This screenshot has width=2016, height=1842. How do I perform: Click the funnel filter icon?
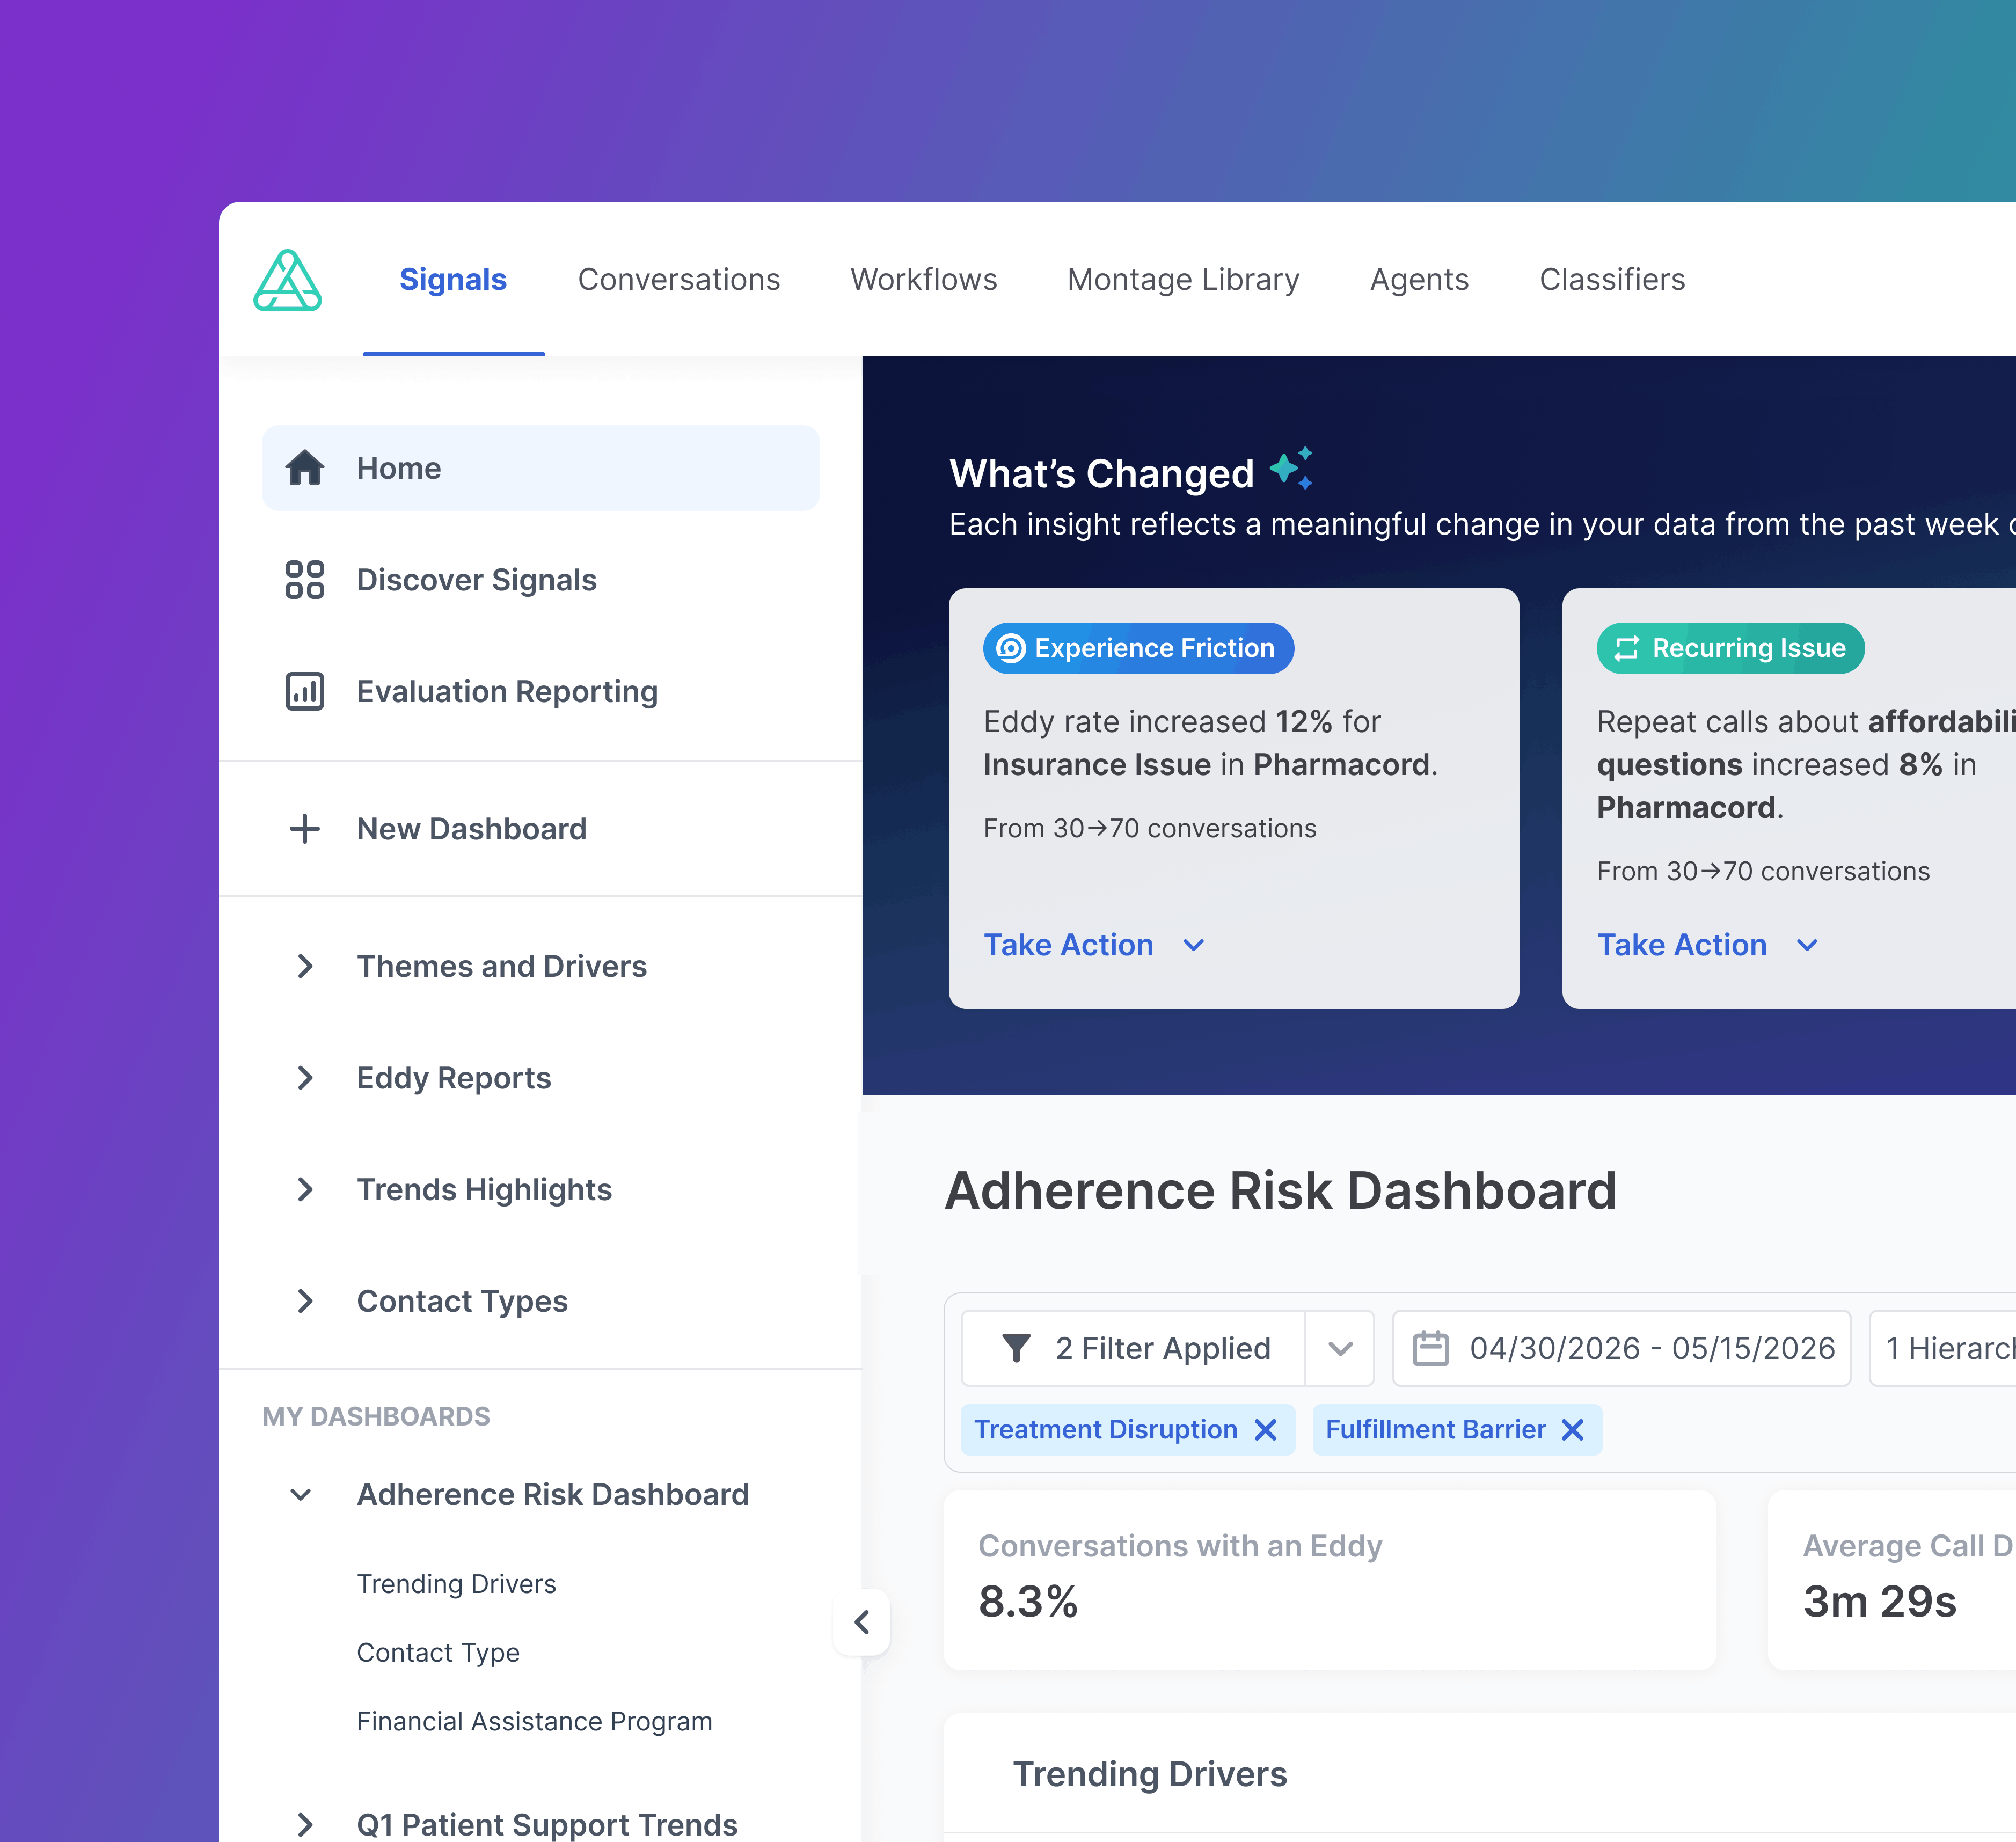pyautogui.click(x=1016, y=1348)
